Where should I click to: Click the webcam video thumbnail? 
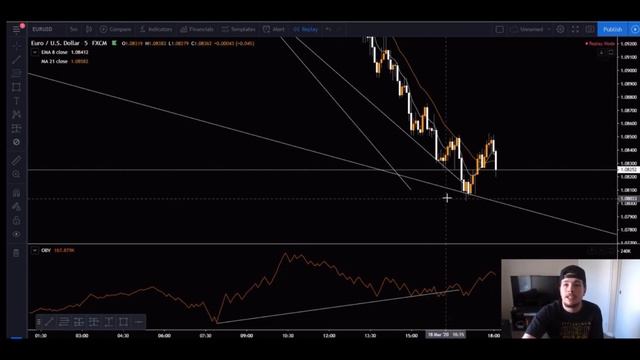[x=570, y=299]
